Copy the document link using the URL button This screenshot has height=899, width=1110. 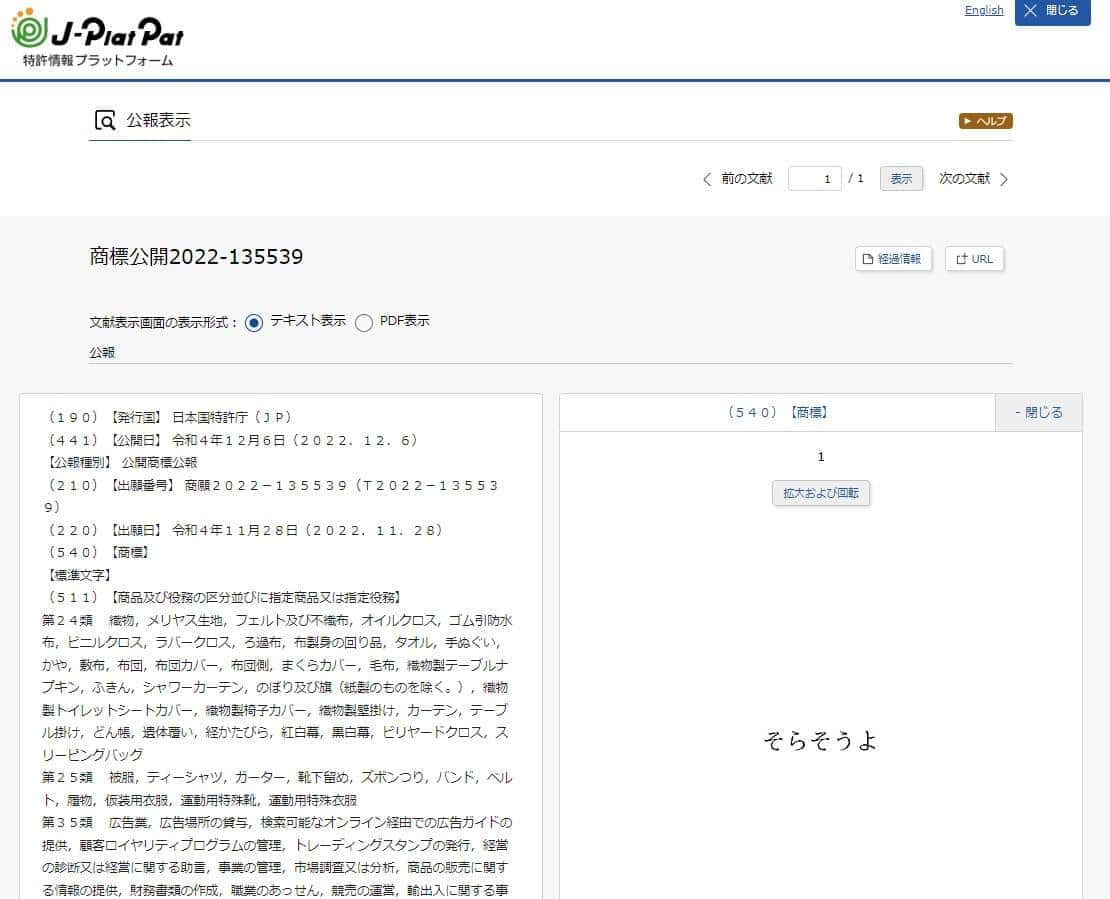click(974, 258)
